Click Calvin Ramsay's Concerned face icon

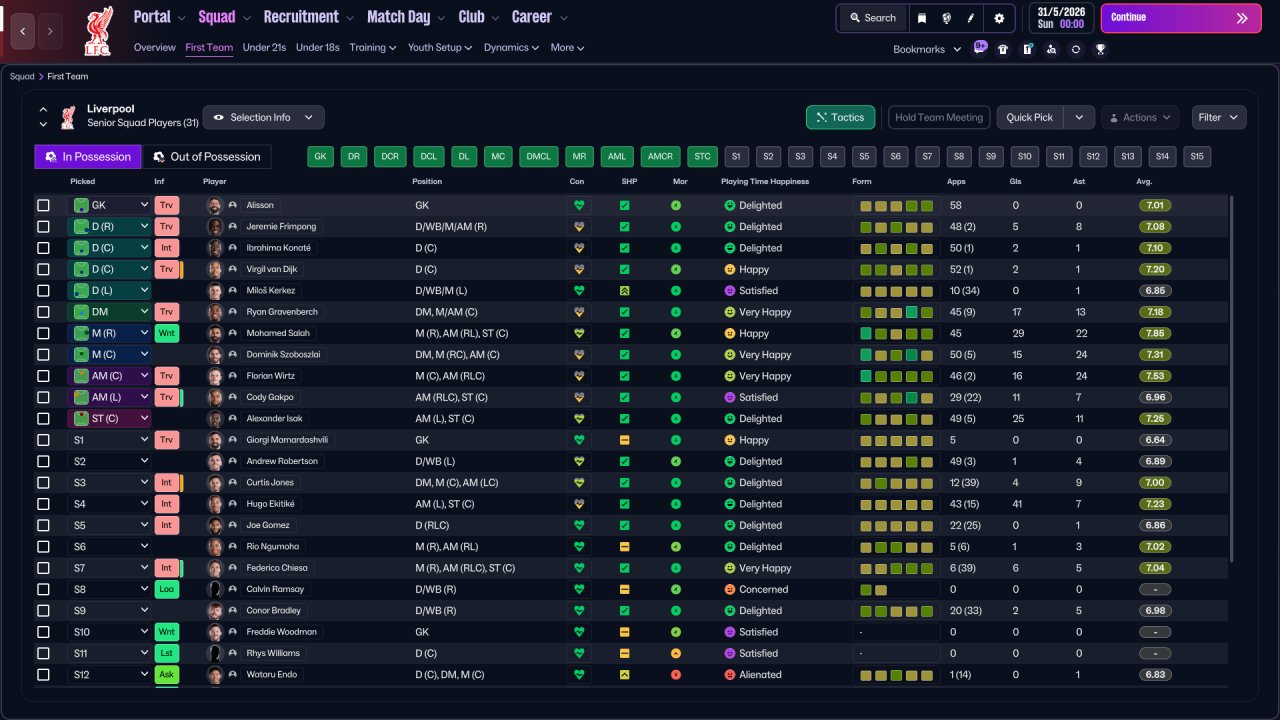[730, 589]
